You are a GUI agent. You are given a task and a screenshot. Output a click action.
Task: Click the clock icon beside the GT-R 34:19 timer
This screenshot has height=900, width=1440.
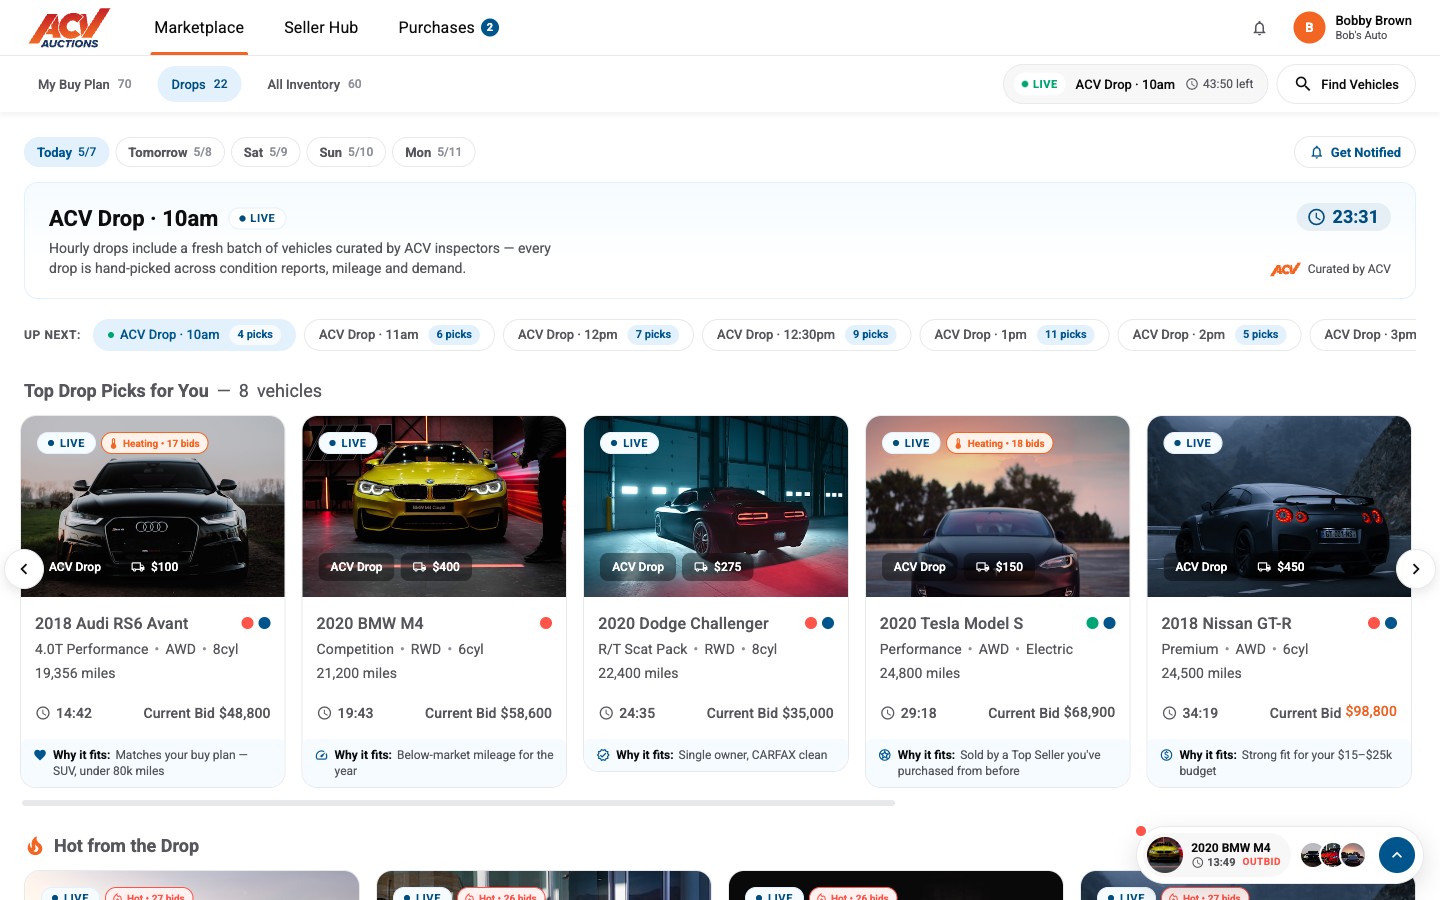pyautogui.click(x=1169, y=713)
